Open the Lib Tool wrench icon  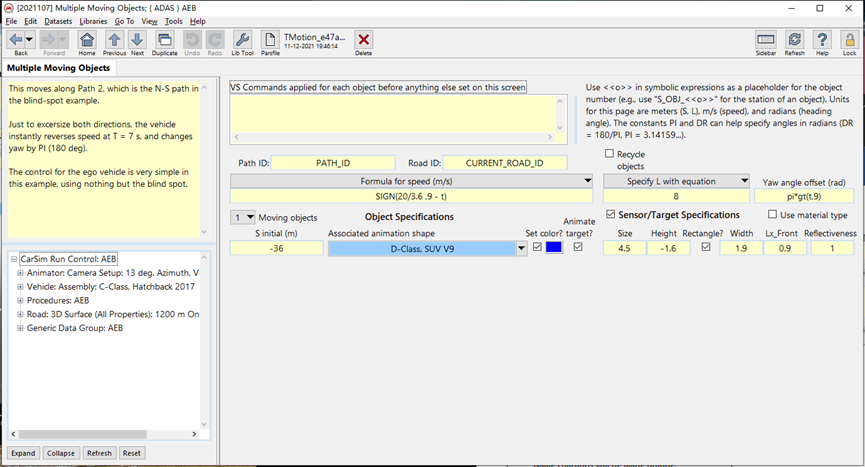click(242, 40)
